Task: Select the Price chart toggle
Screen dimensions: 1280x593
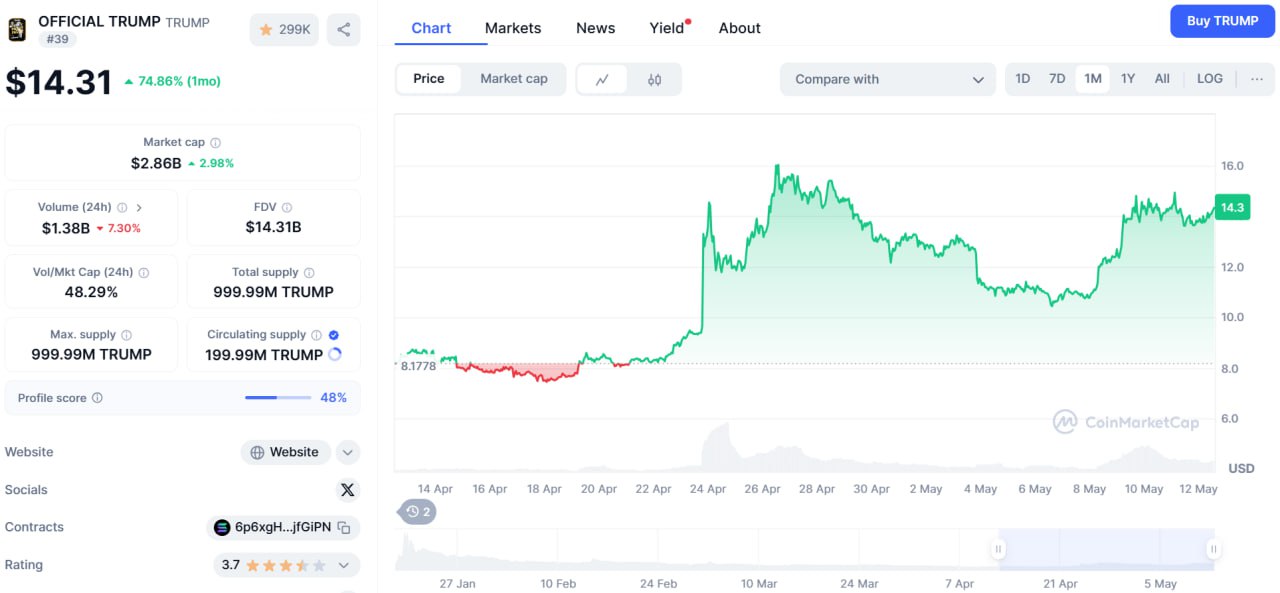Action: tap(429, 79)
